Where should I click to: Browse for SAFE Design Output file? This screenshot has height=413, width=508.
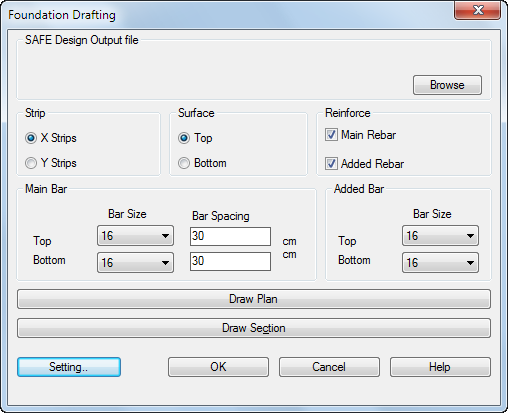(x=447, y=85)
